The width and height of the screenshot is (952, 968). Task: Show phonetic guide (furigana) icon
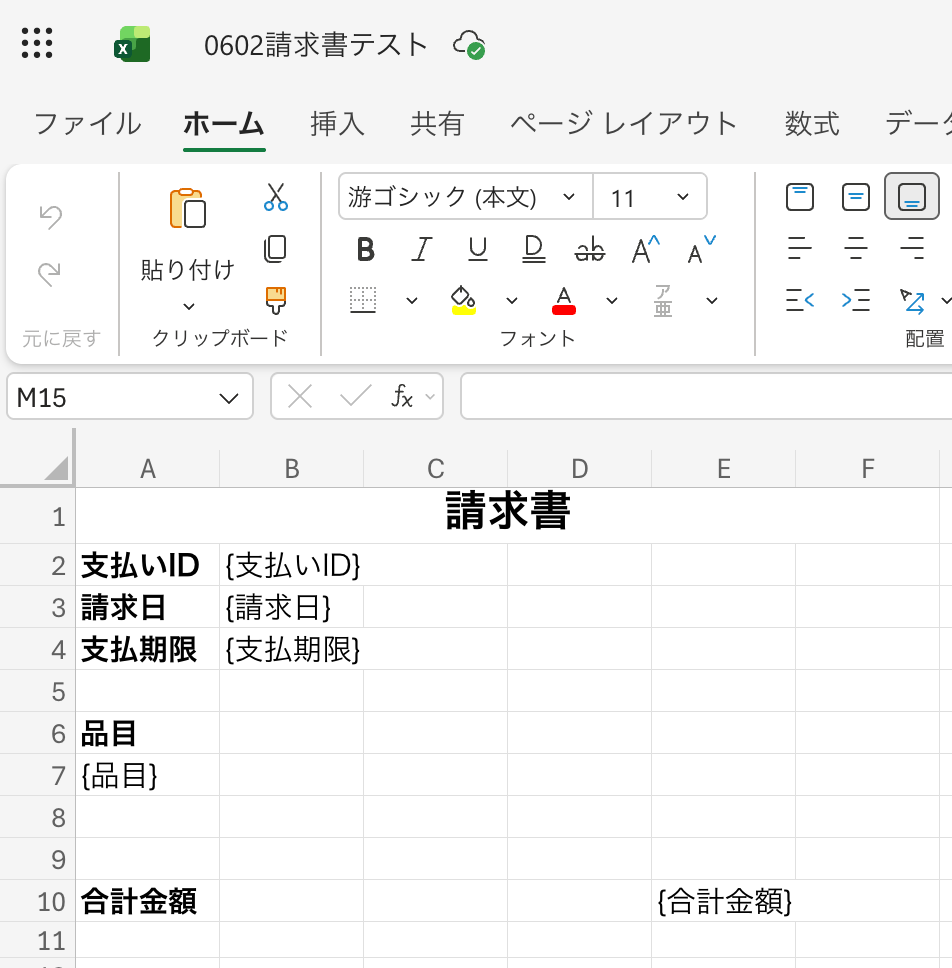coord(663,301)
